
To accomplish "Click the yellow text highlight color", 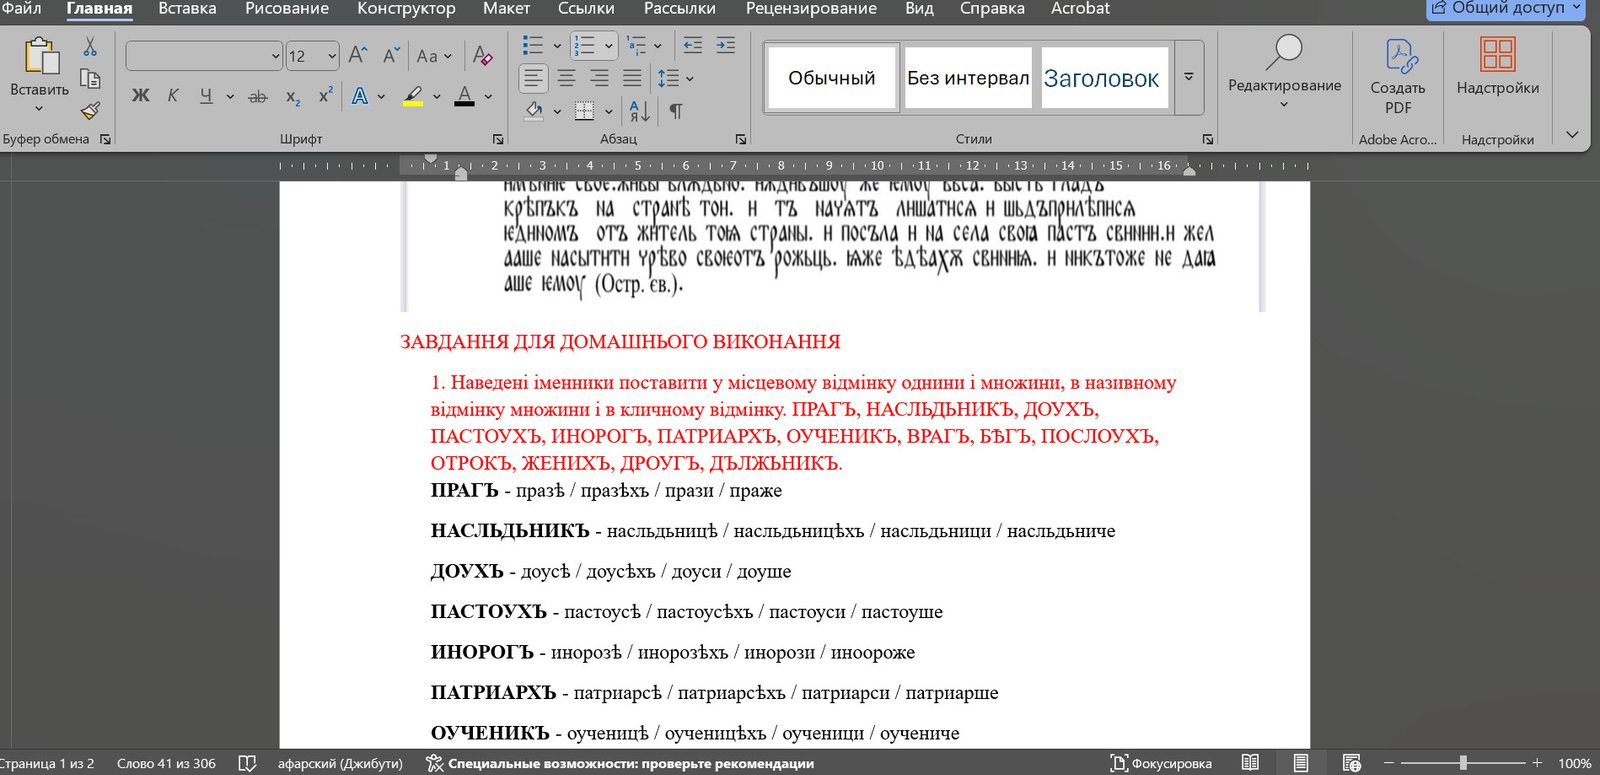I will pos(413,96).
